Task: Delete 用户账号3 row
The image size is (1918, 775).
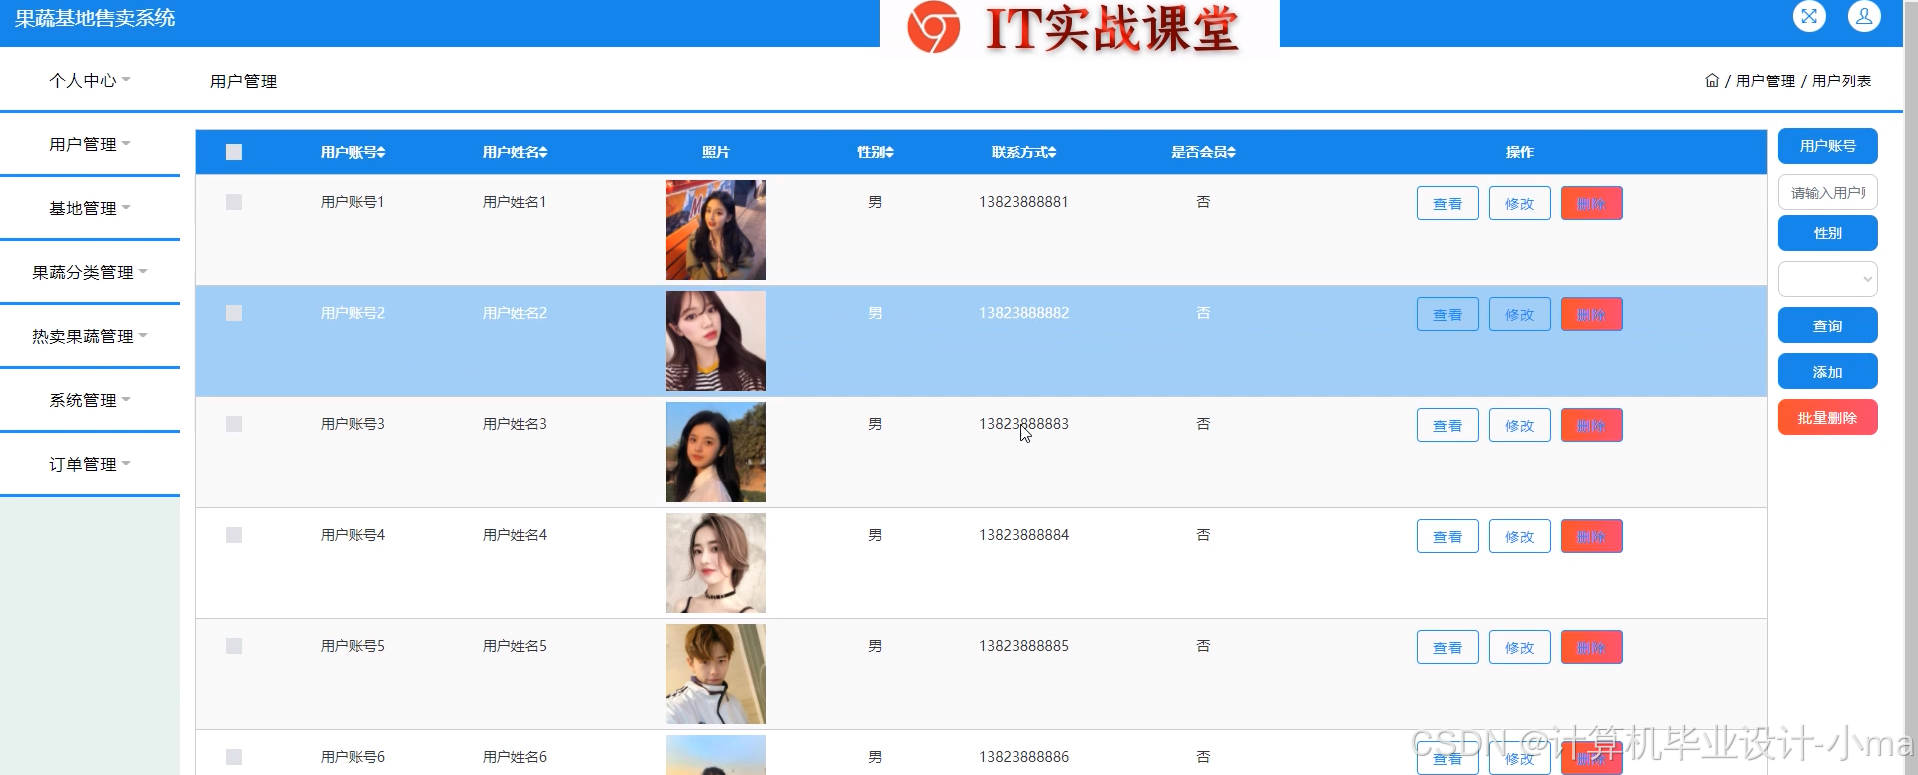Action: point(1591,425)
